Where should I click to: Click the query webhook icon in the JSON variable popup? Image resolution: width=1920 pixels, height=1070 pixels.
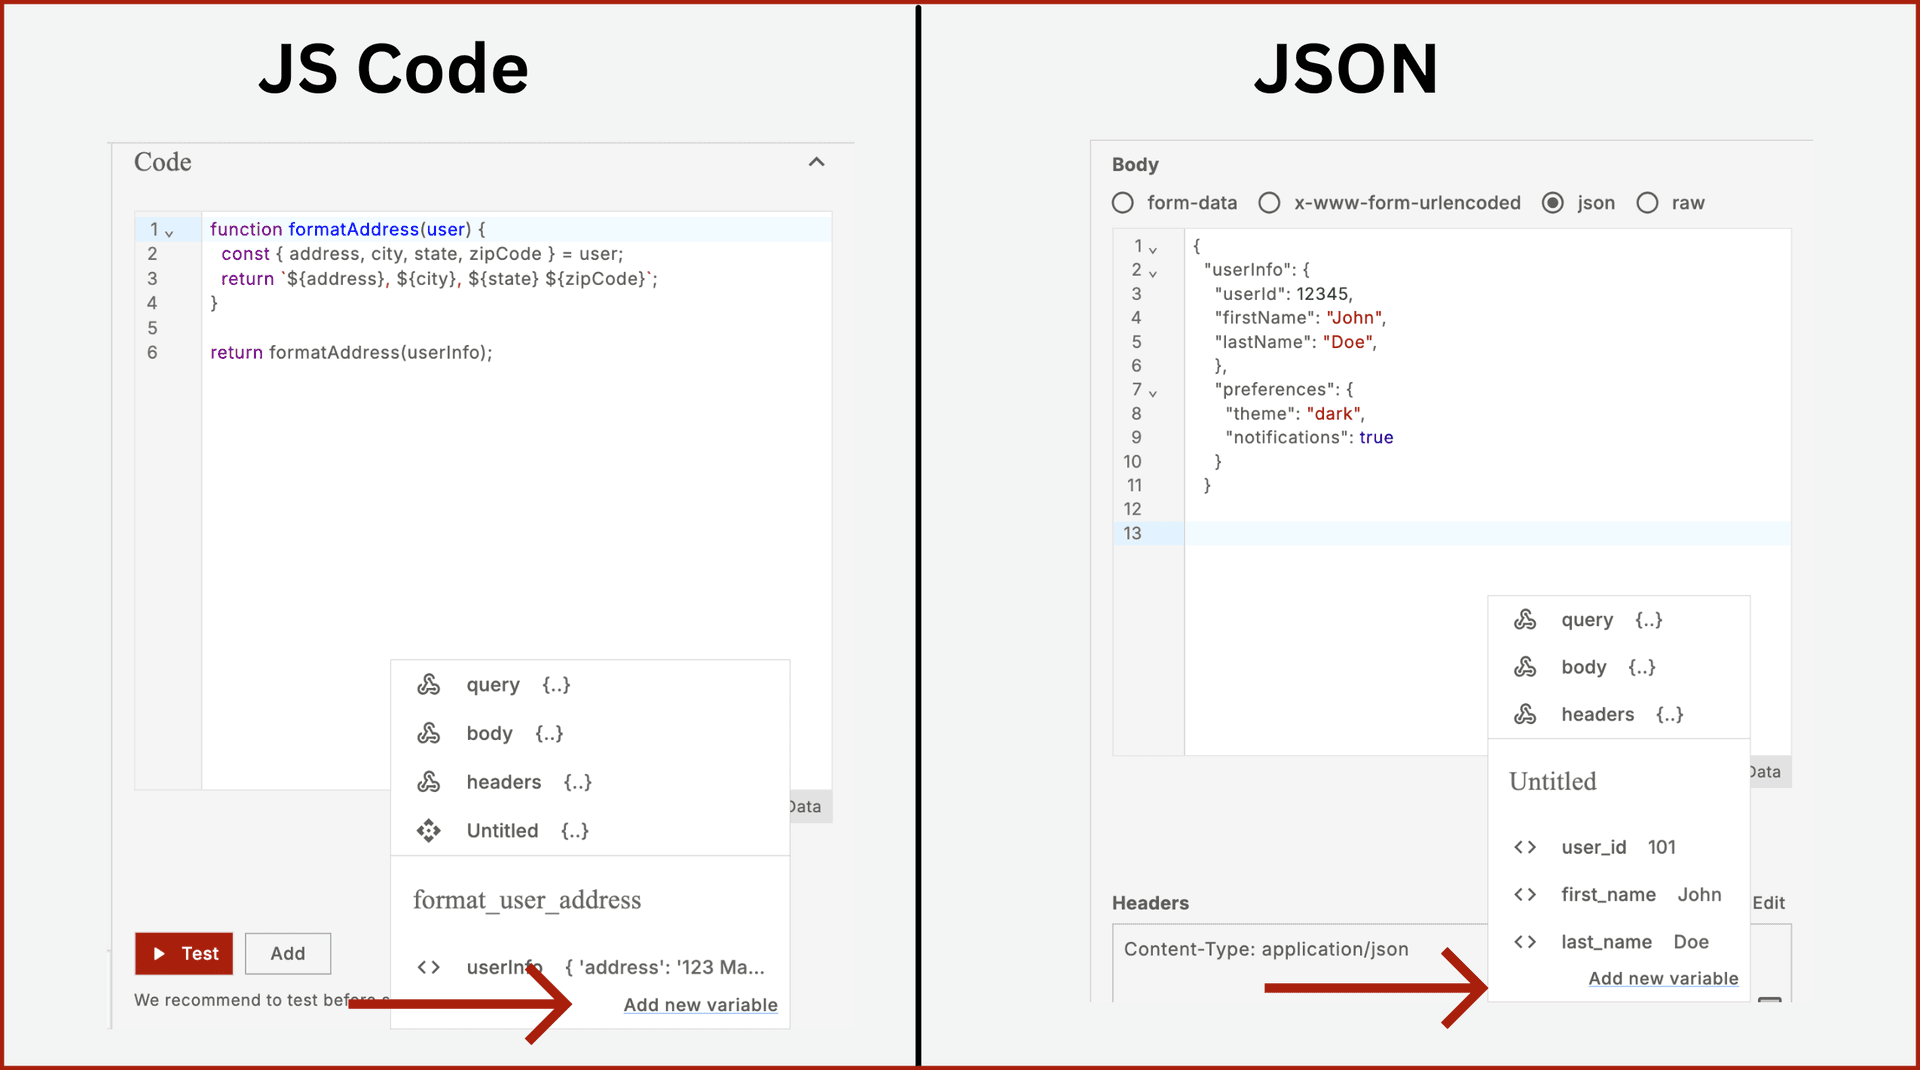point(1526,619)
